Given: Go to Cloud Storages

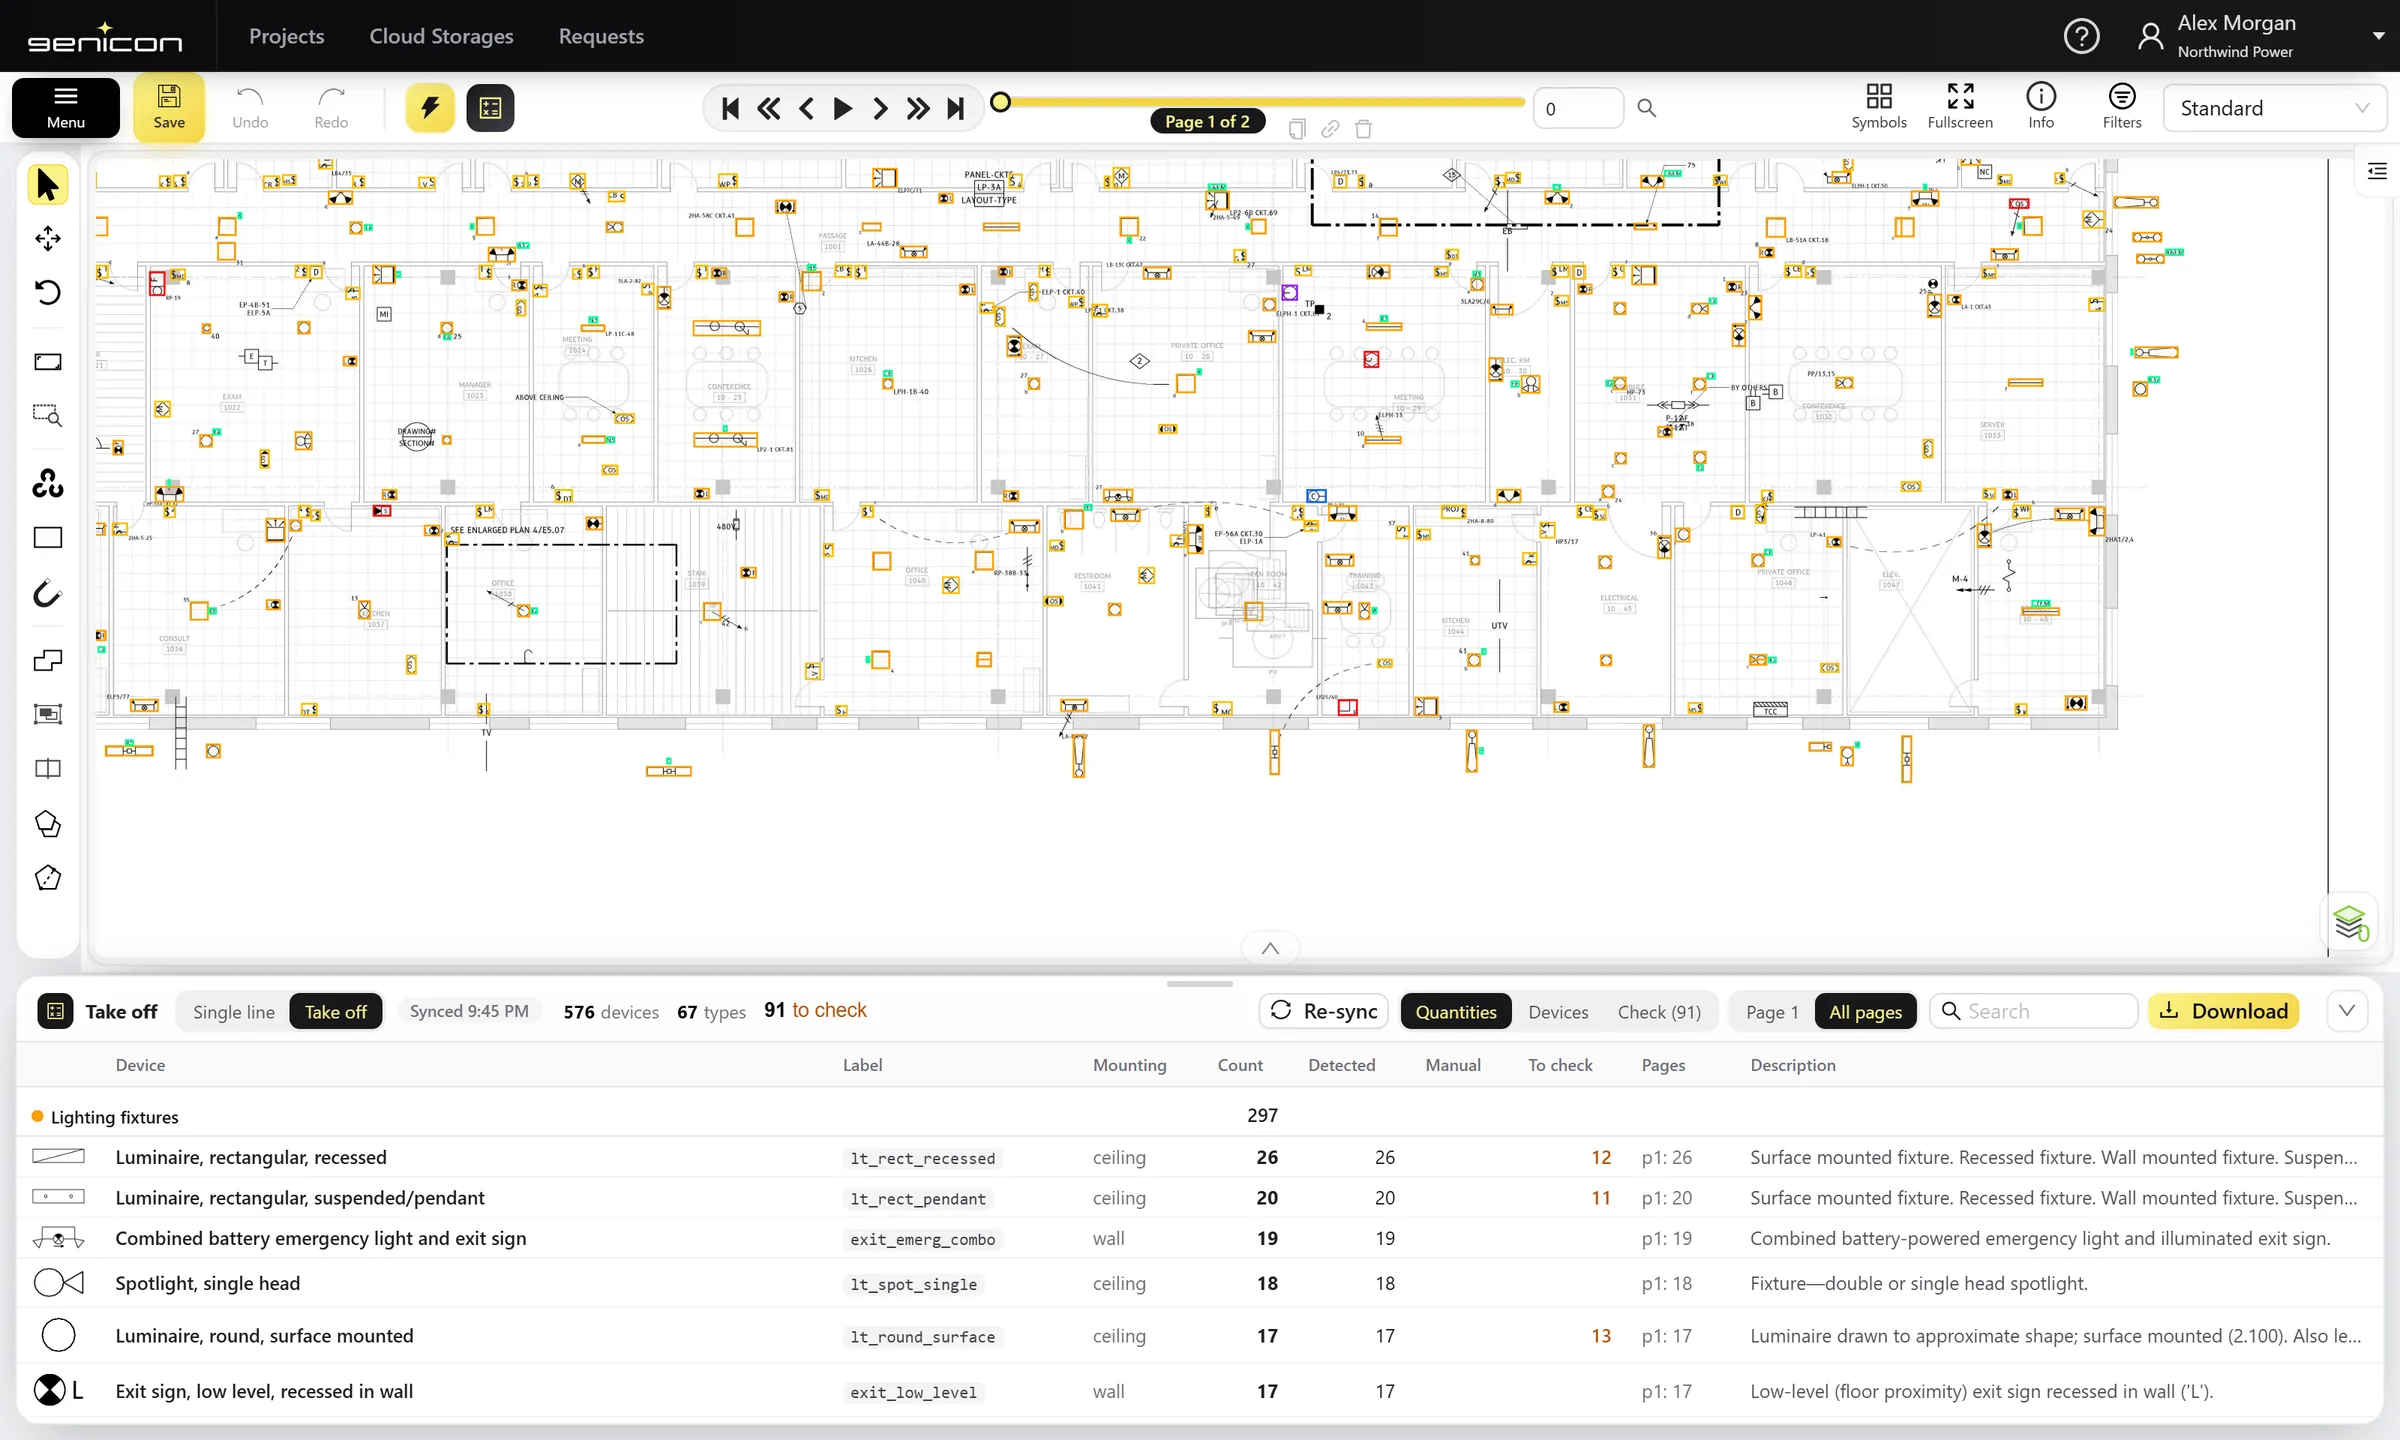Looking at the screenshot, I should (x=441, y=36).
